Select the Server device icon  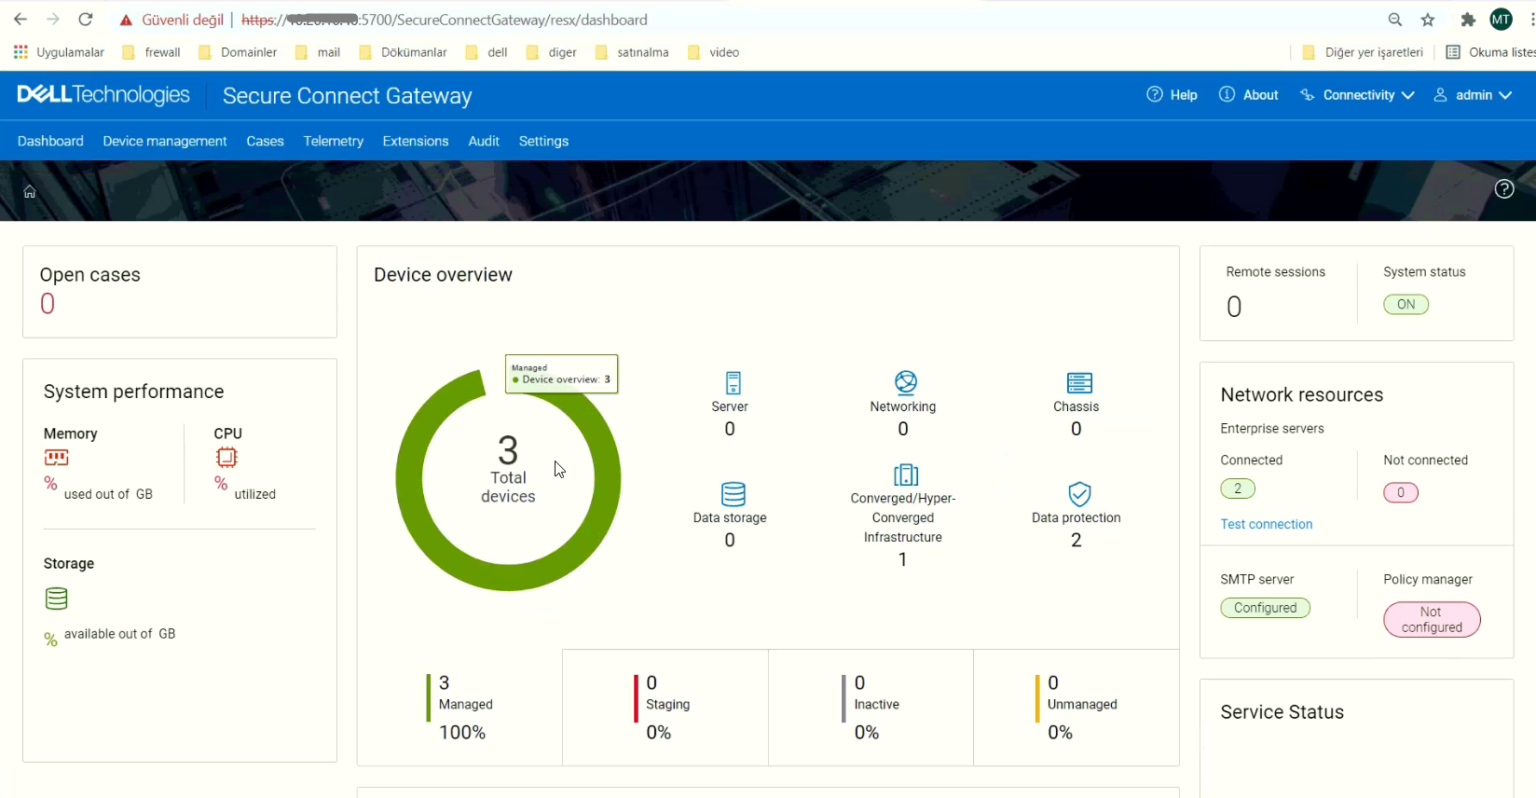(x=729, y=382)
